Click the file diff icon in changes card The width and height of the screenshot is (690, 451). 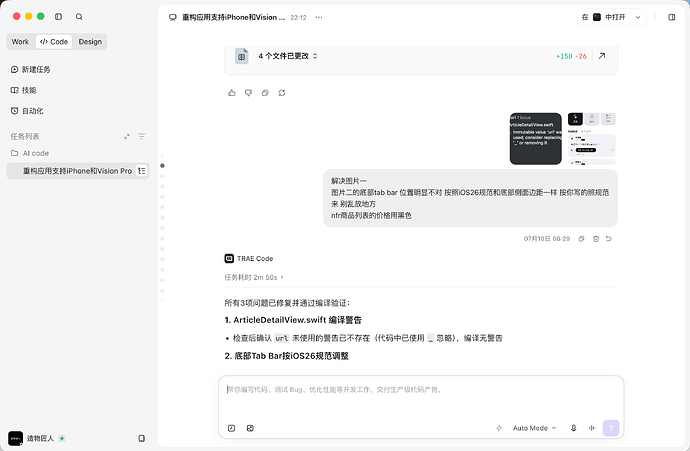click(x=242, y=56)
